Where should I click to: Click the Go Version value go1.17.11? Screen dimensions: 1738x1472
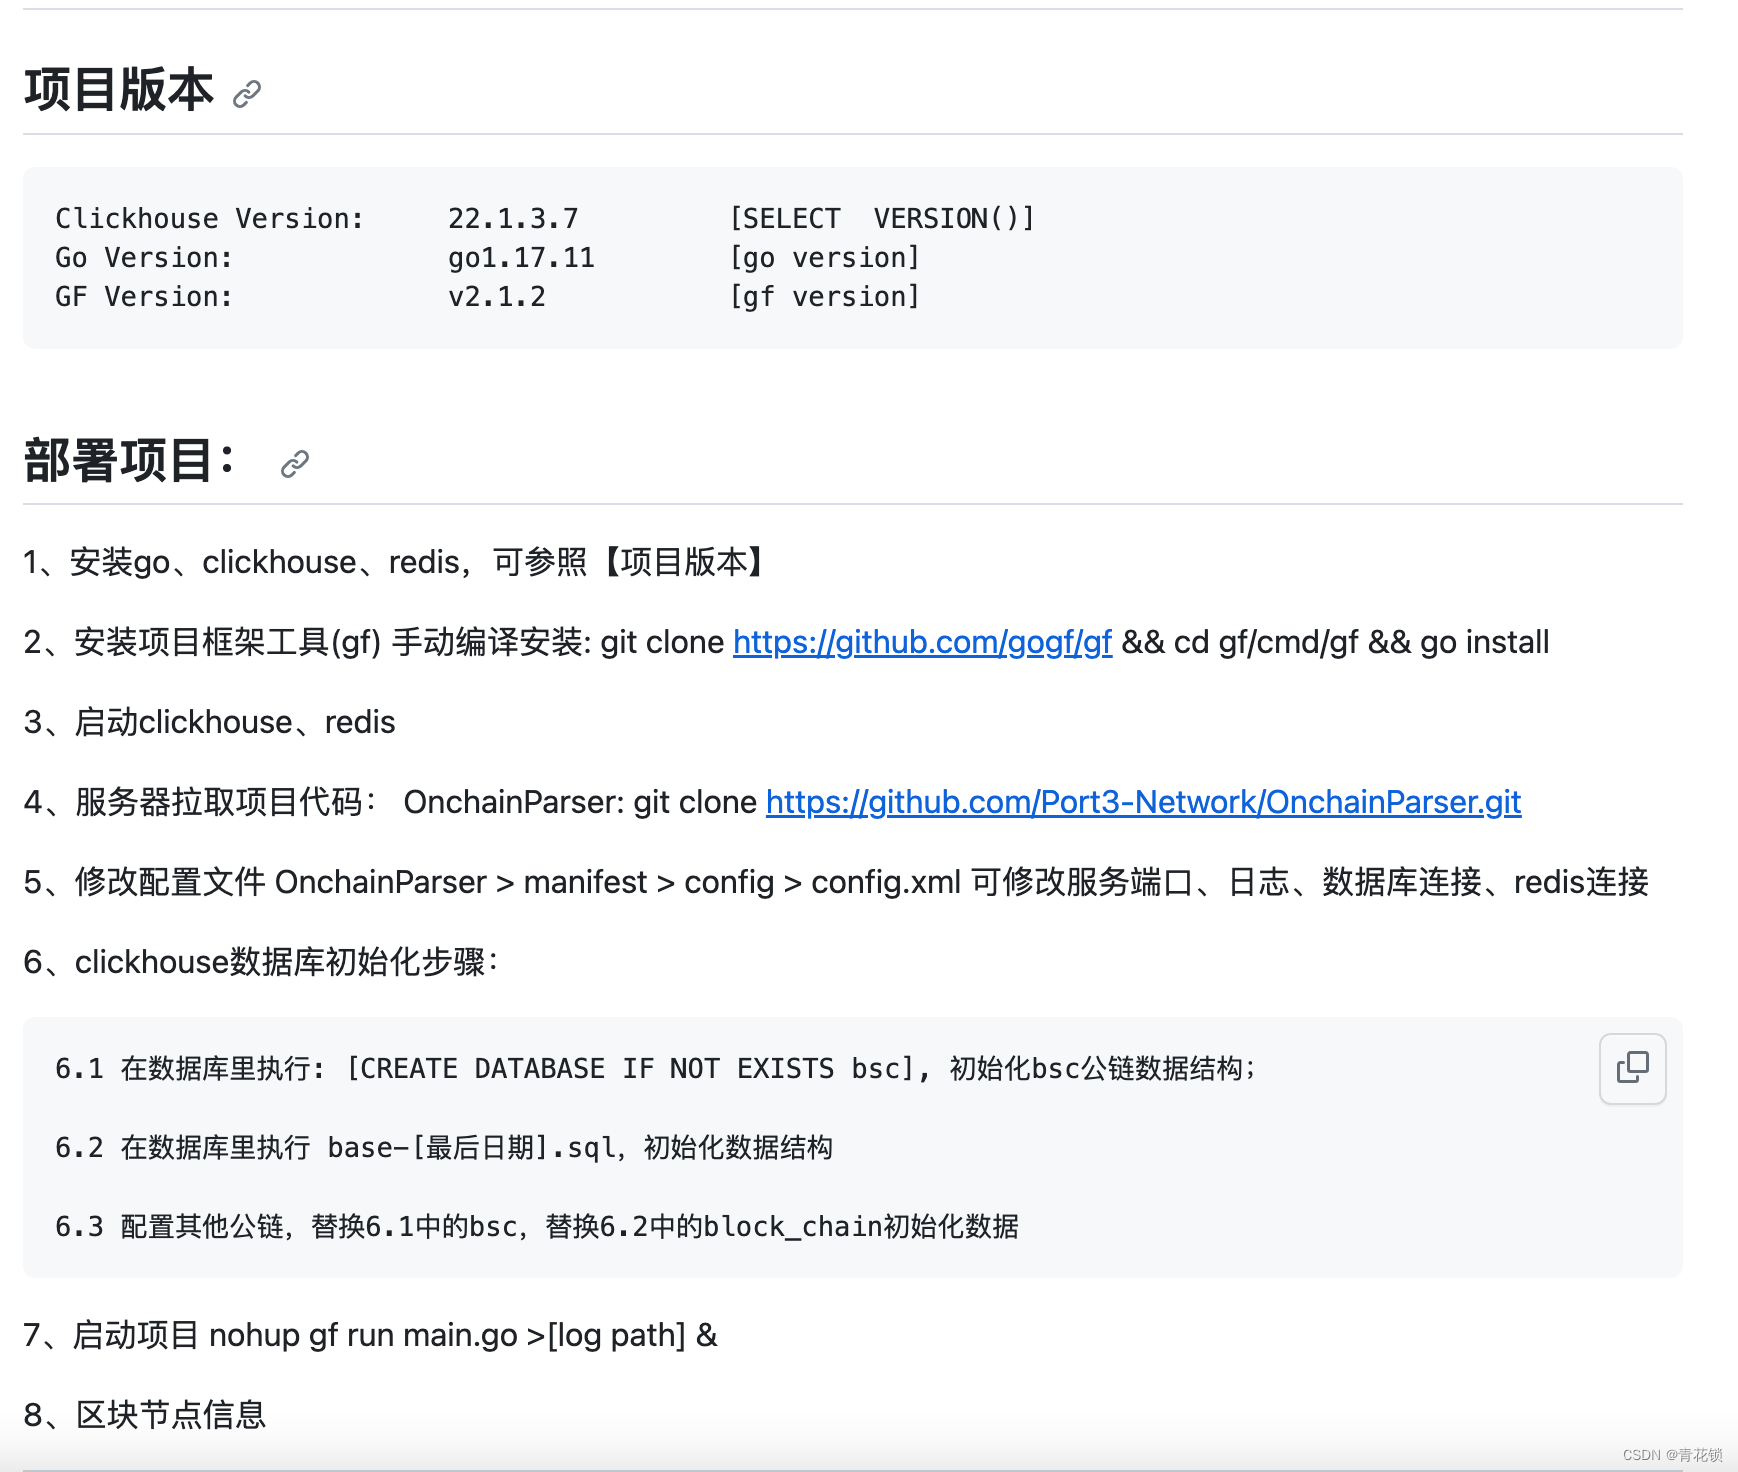point(521,258)
